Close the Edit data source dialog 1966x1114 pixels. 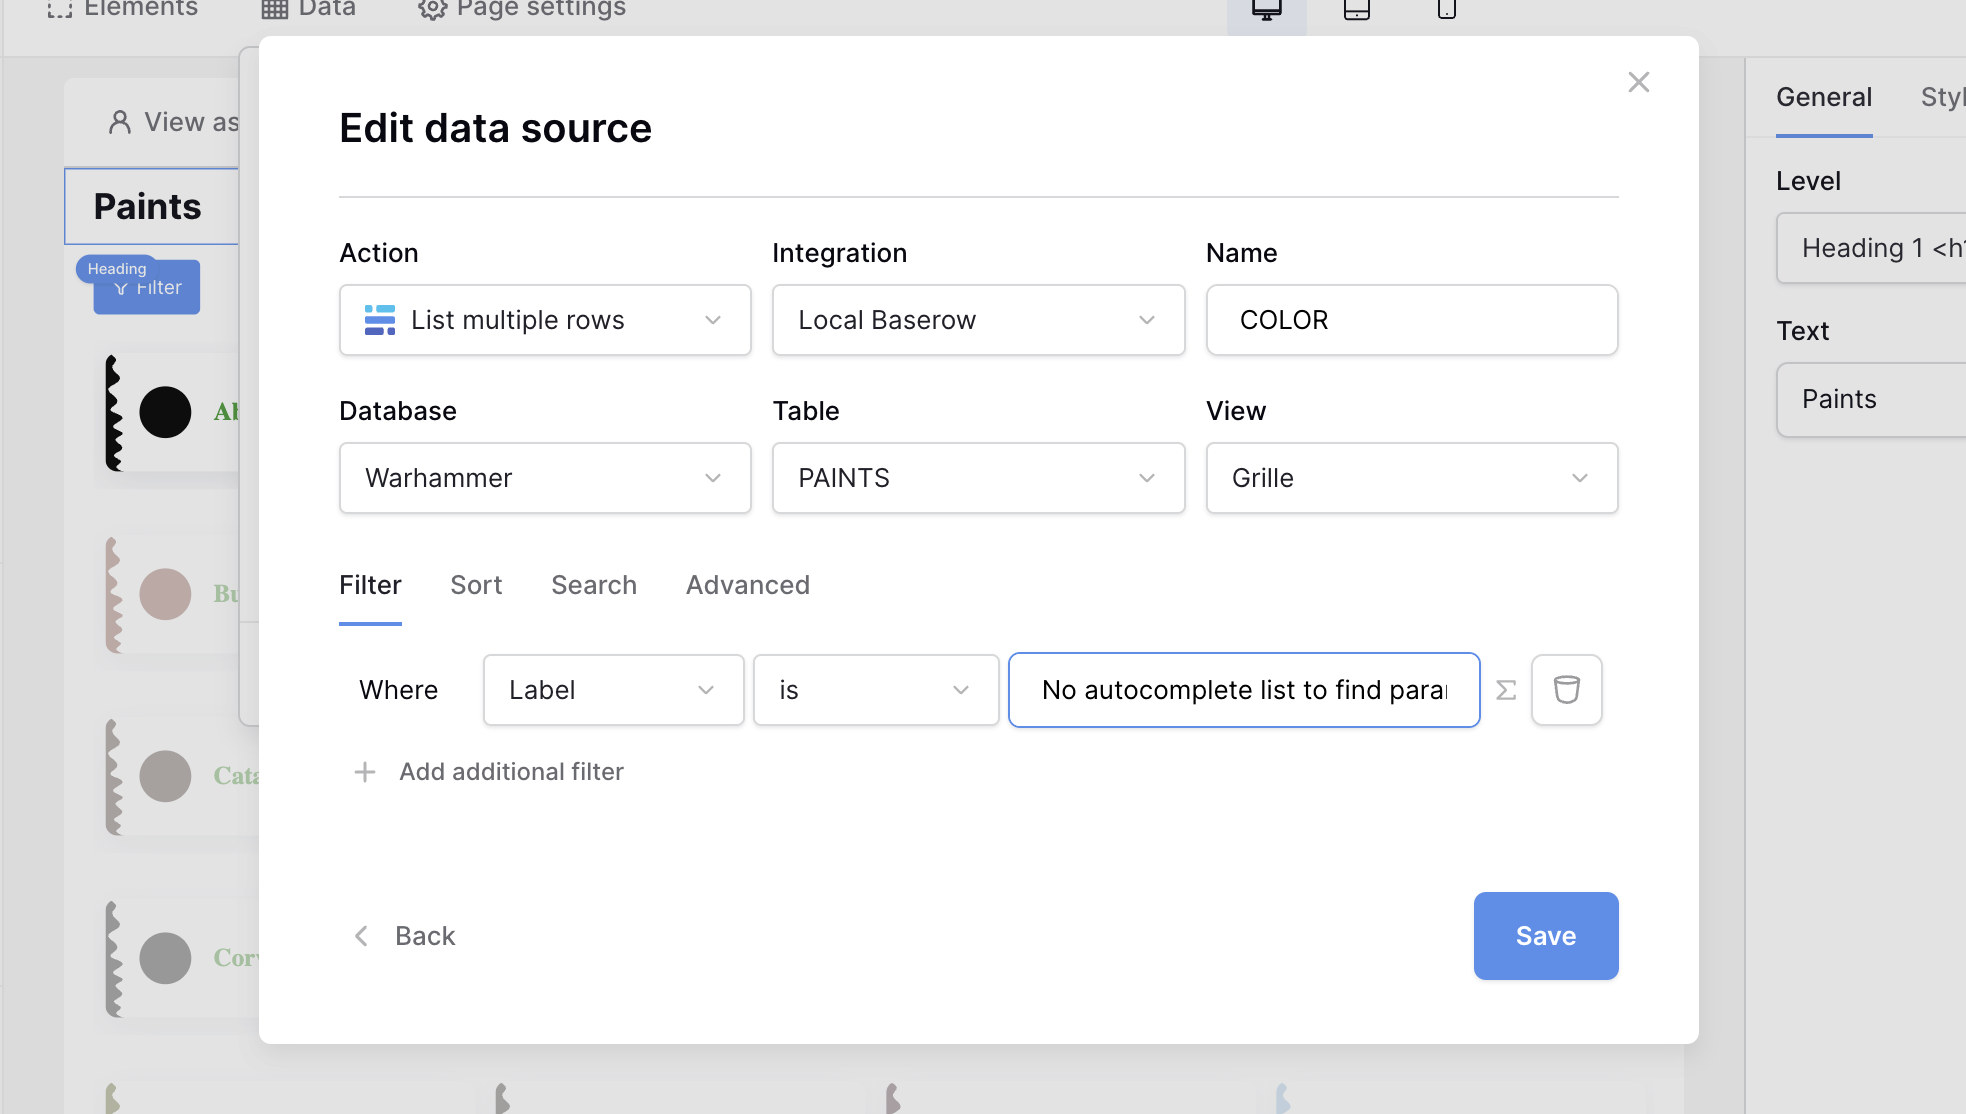click(x=1638, y=82)
